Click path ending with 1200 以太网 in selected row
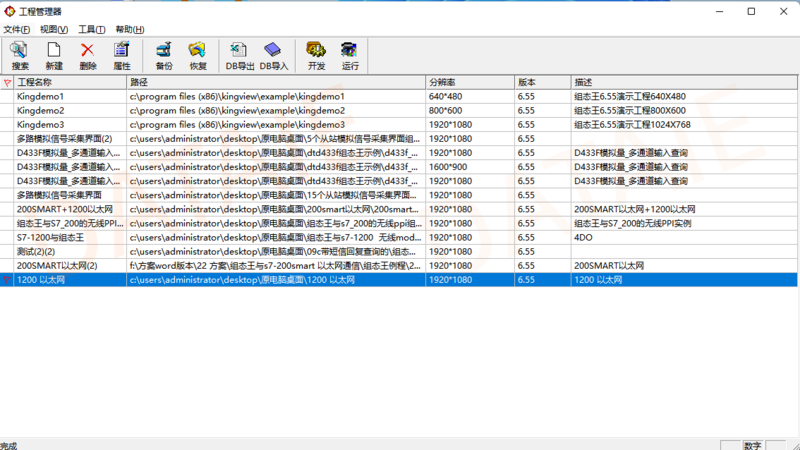Screen dimensions: 800x450 click(x=242, y=280)
